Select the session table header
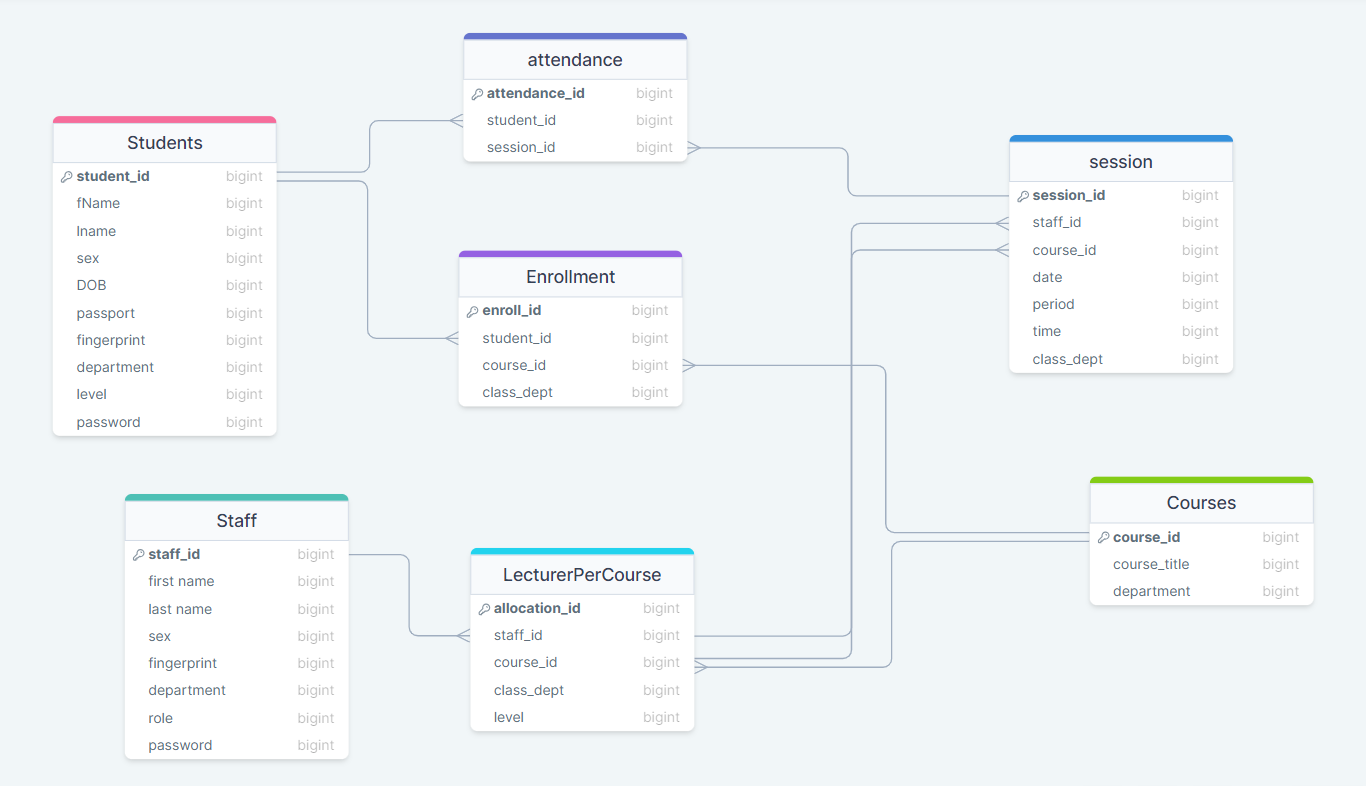Viewport: 1366px width, 786px height. point(1121,162)
